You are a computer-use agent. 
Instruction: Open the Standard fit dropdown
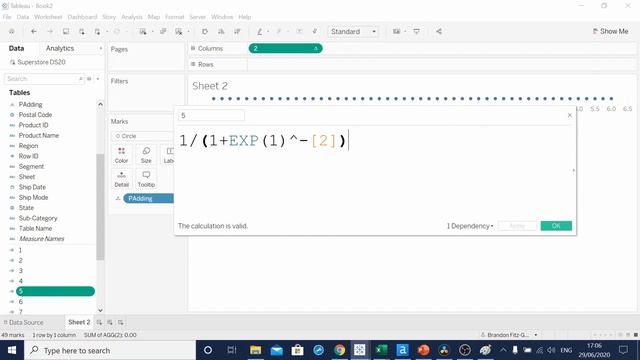[x=353, y=31]
